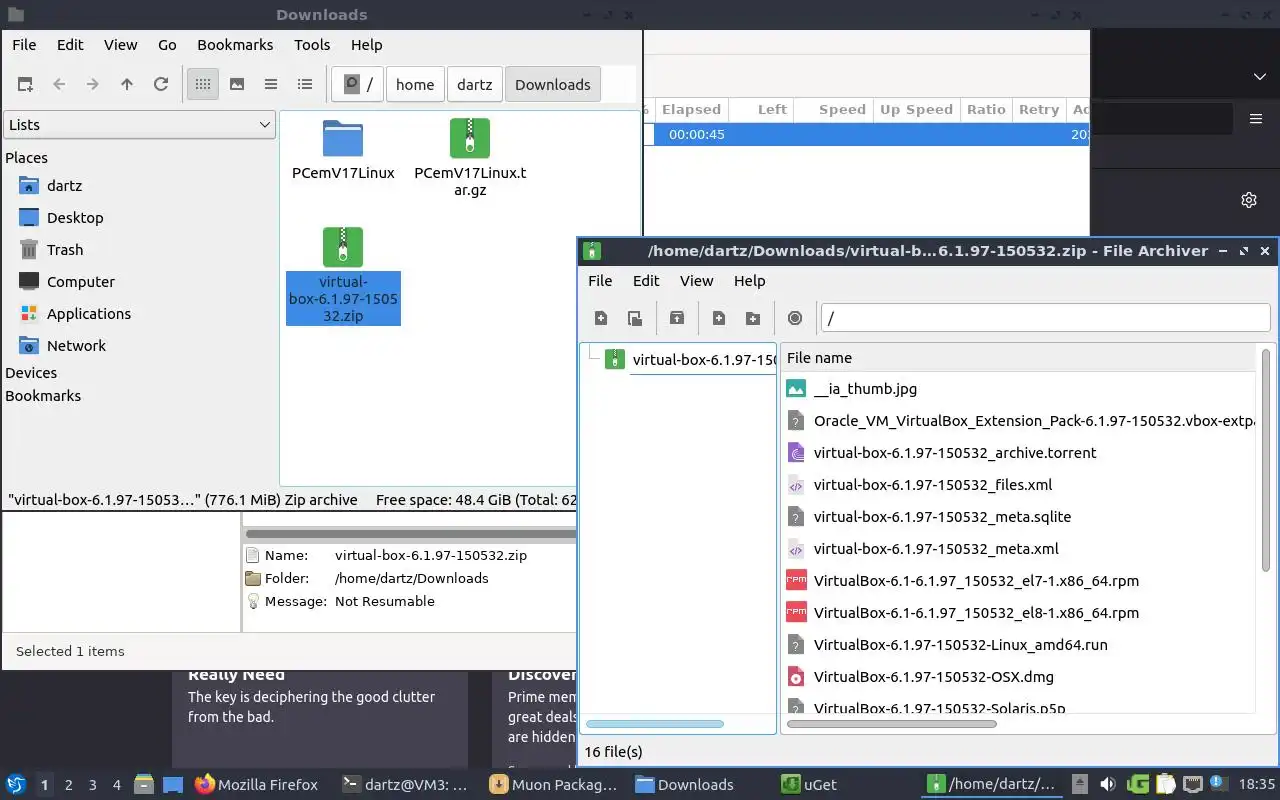Open Go menu in file manager
This screenshot has width=1280, height=800.
pyautogui.click(x=167, y=45)
